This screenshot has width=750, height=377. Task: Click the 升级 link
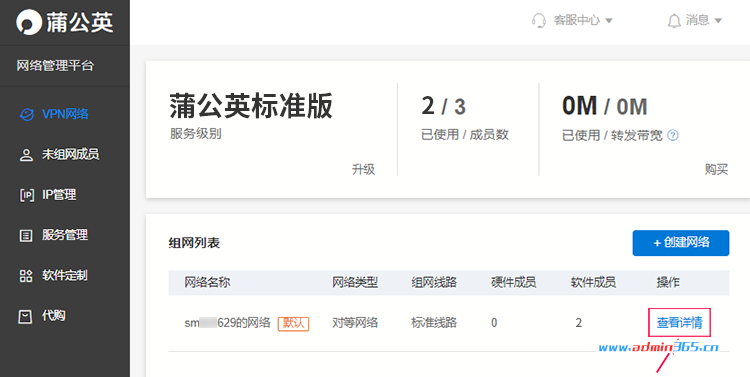click(364, 169)
